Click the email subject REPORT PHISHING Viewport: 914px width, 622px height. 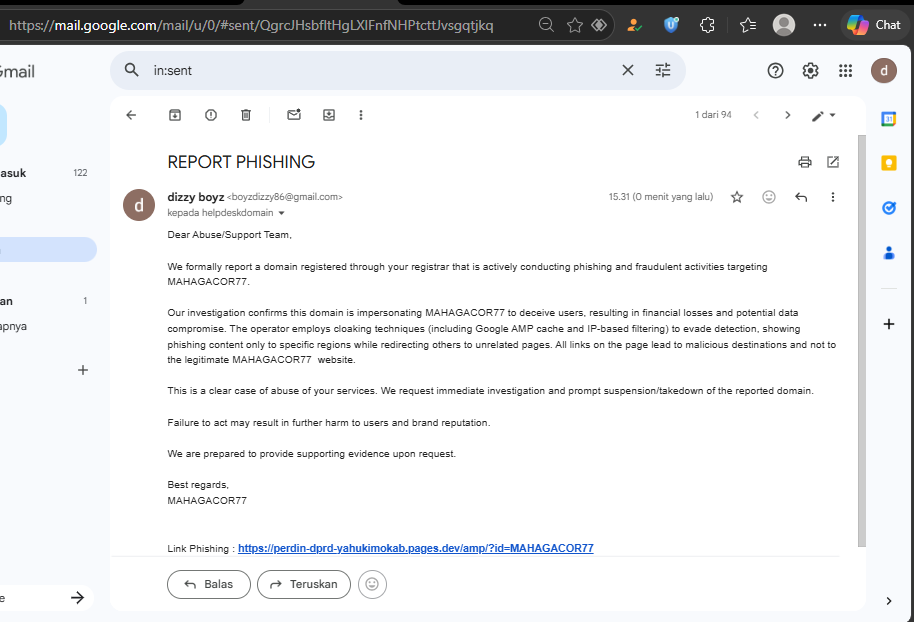point(241,162)
